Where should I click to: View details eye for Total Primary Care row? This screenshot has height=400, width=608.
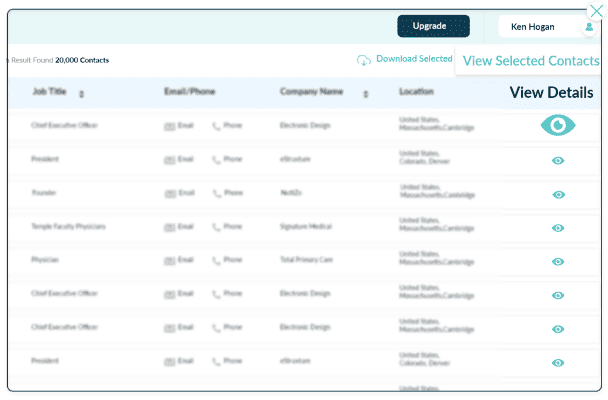click(x=558, y=262)
